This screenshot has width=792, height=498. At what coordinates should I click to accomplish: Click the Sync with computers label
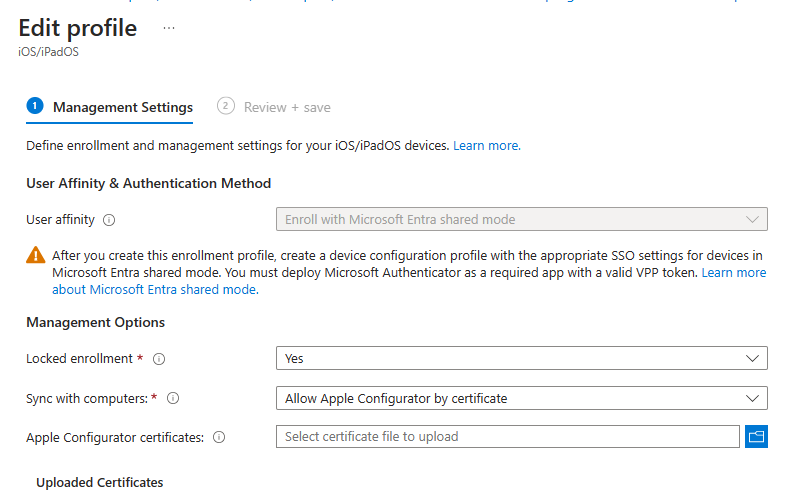87,399
